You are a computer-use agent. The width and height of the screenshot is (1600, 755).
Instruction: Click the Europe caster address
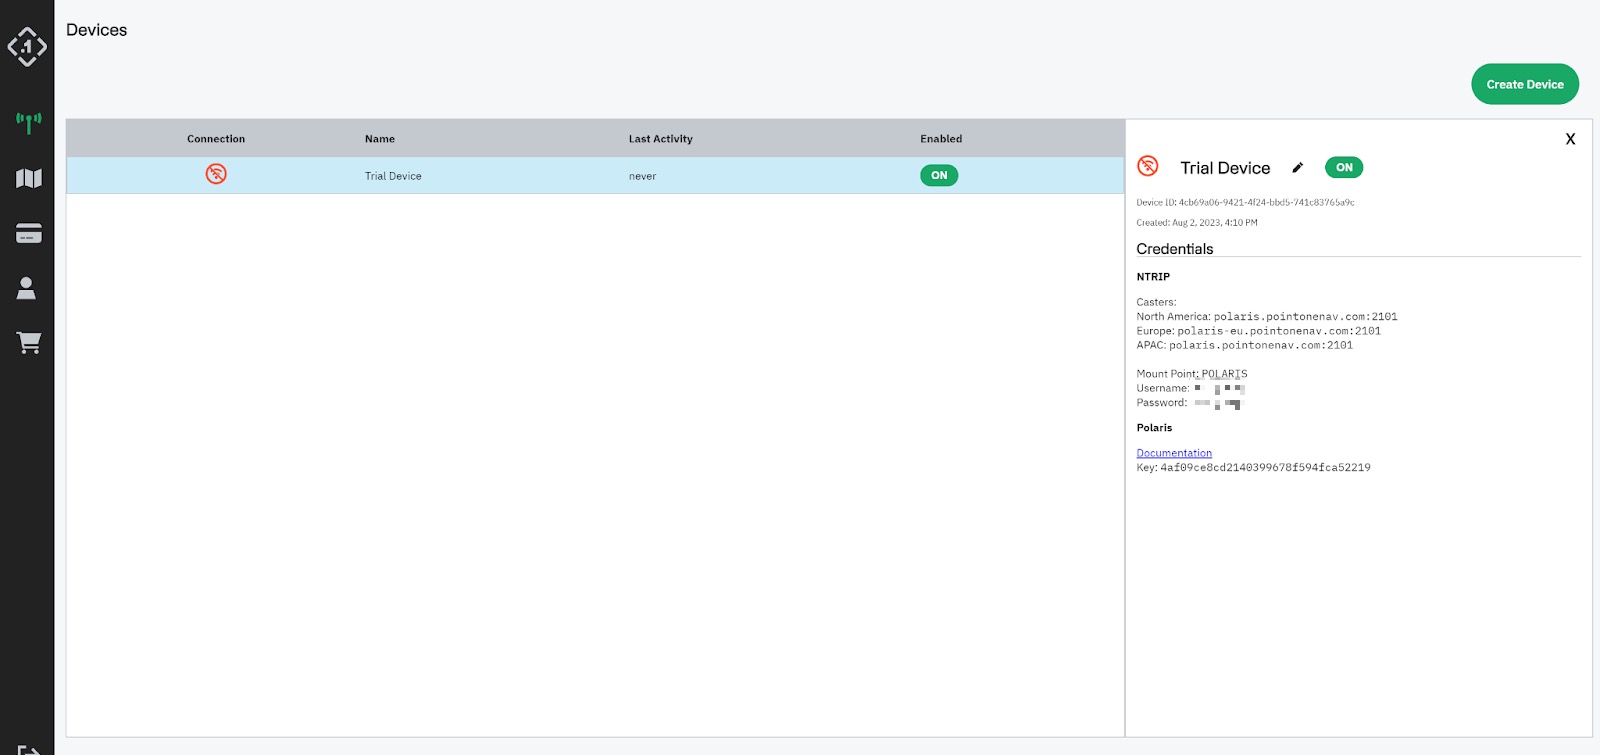(x=1279, y=331)
